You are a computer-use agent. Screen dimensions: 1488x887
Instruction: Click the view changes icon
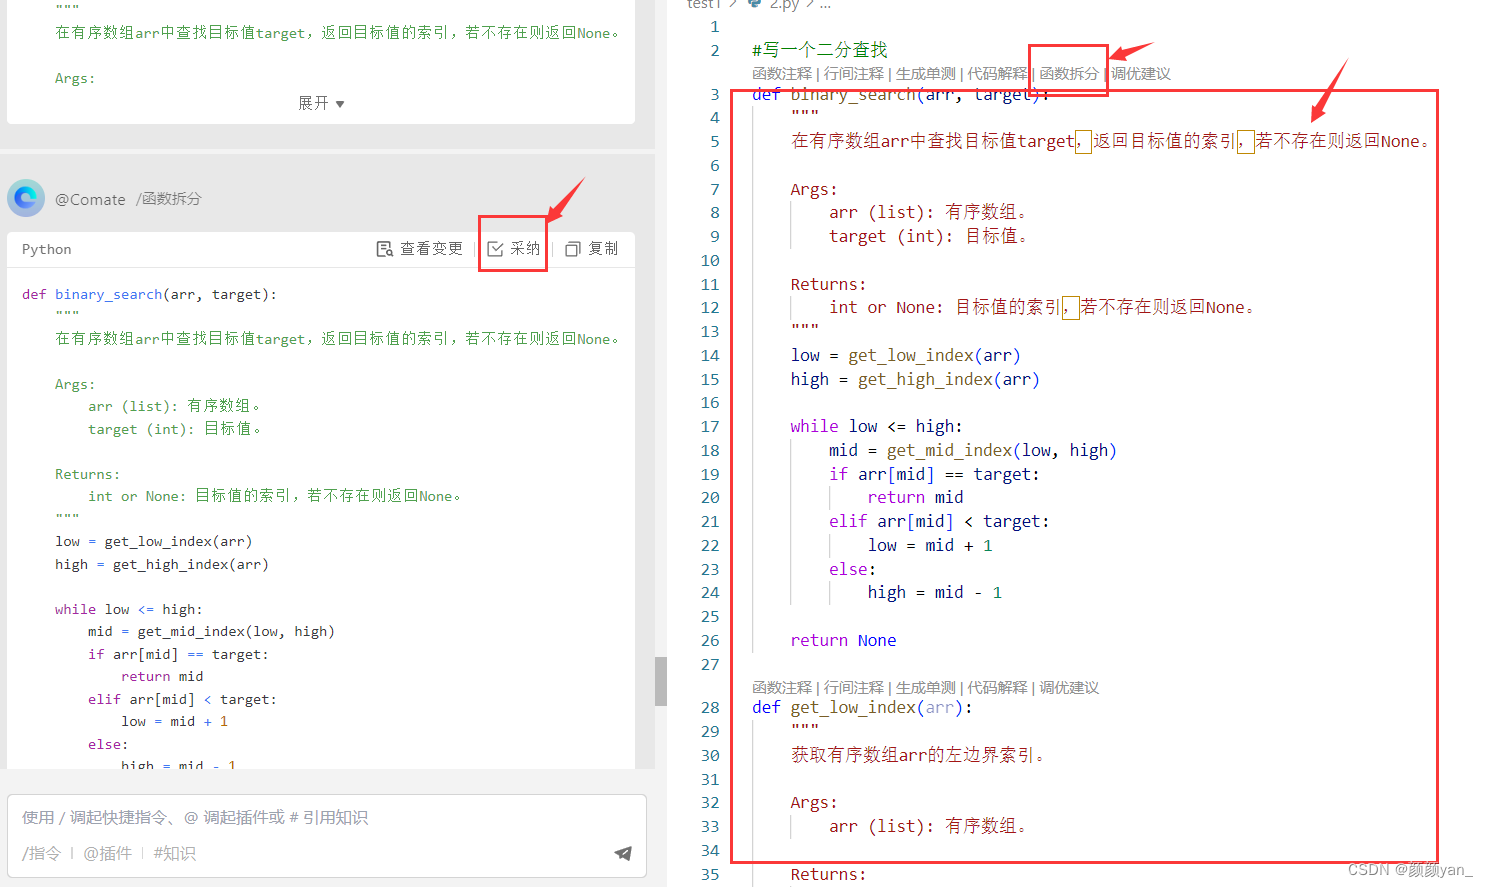[x=384, y=249]
